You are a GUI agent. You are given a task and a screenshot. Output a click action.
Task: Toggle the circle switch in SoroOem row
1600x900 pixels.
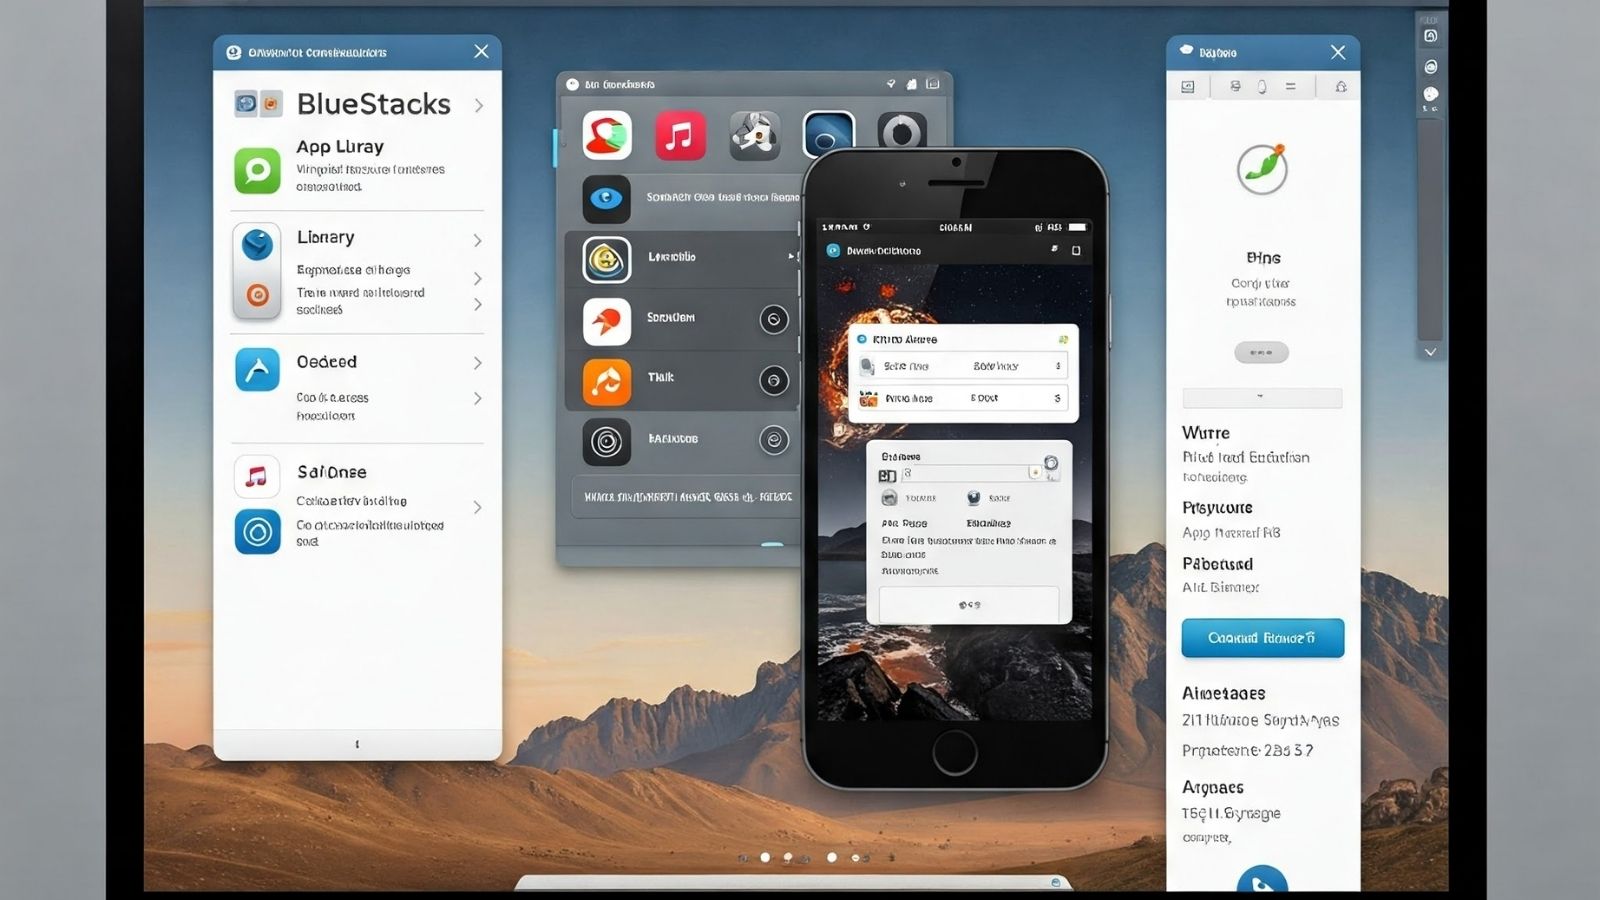point(774,319)
